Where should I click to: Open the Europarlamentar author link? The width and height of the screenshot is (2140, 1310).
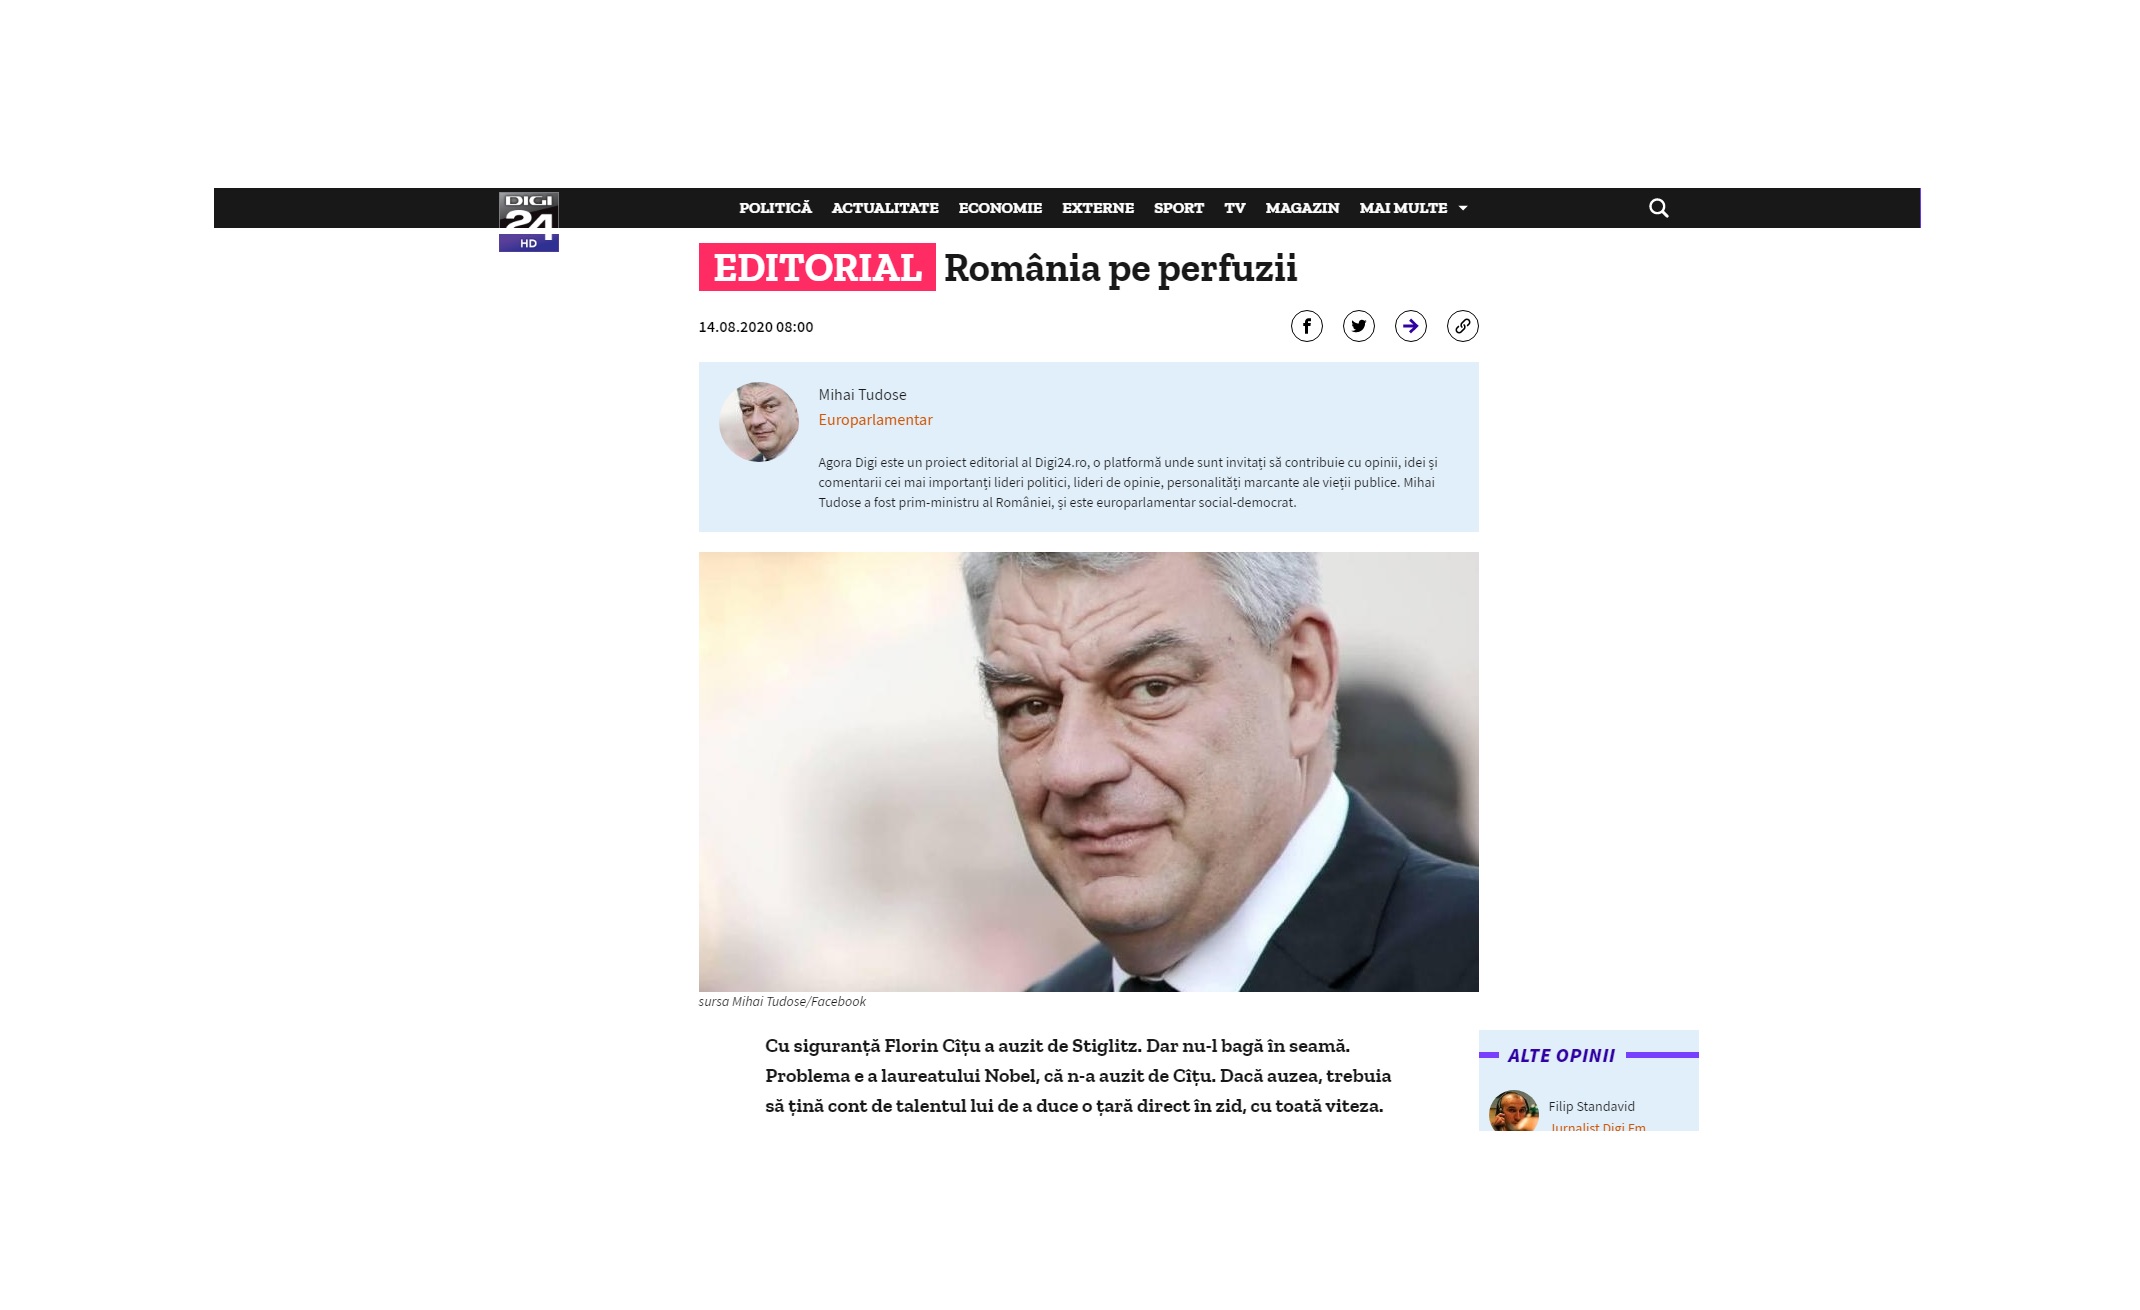click(x=875, y=420)
